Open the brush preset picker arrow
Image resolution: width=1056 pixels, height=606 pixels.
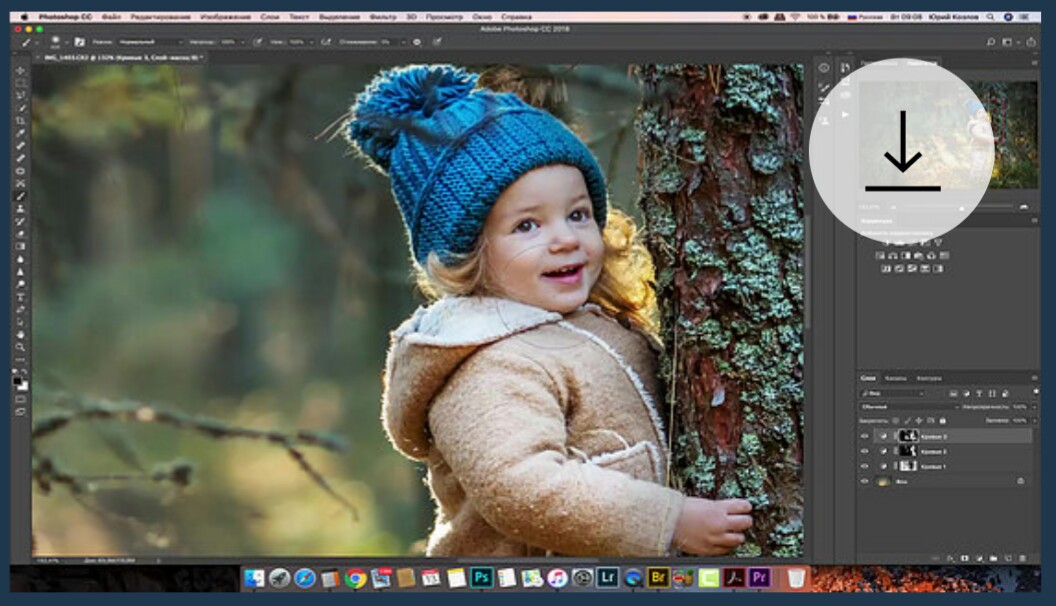(x=67, y=42)
